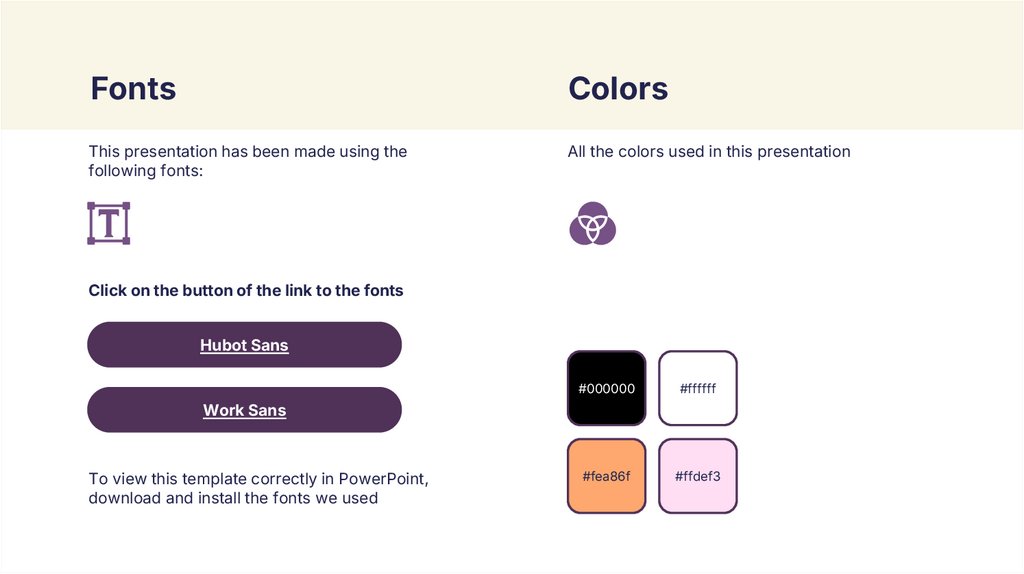Click the #ffdef3 hex code label
1024x574 pixels.
698,476
